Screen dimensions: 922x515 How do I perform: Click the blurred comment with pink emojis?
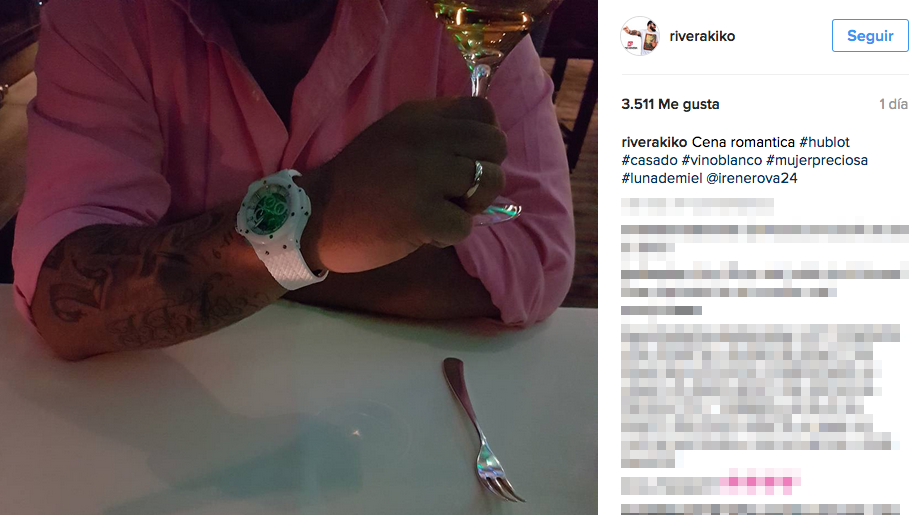710,483
